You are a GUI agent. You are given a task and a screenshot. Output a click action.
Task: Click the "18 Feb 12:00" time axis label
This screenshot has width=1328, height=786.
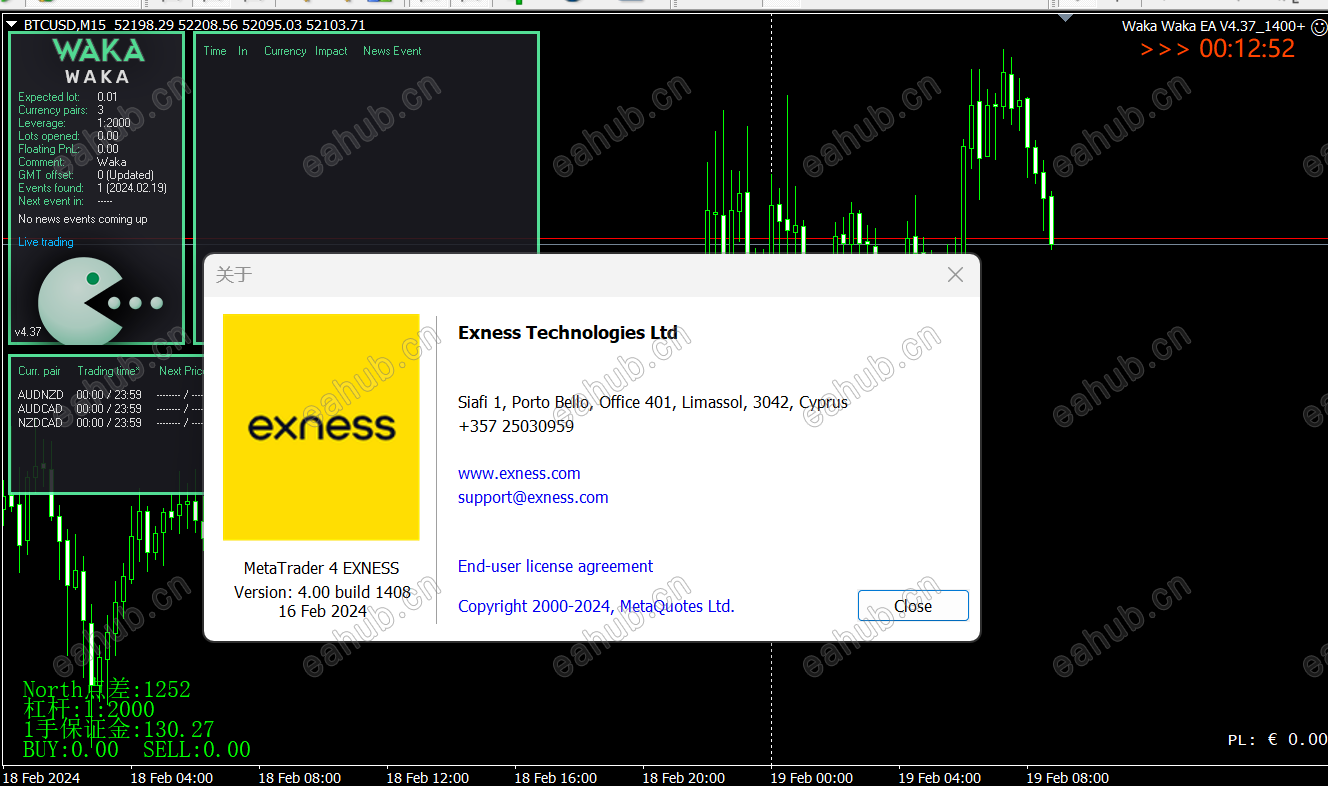428,778
